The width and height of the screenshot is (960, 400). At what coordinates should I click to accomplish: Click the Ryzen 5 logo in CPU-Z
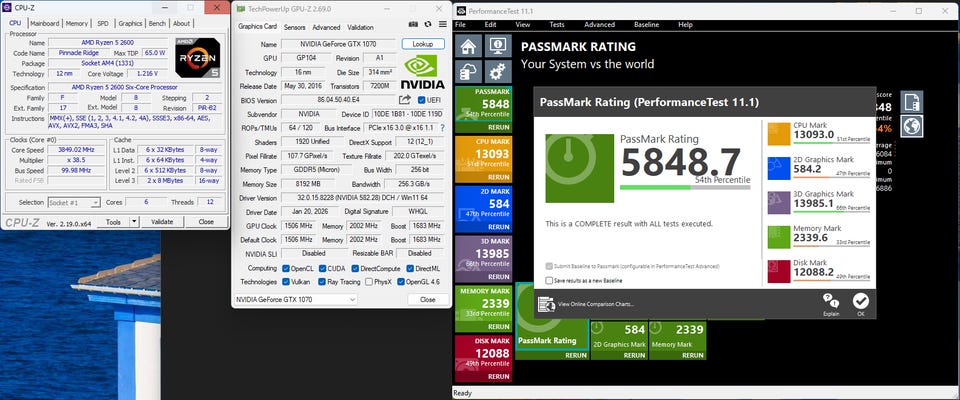coord(197,58)
